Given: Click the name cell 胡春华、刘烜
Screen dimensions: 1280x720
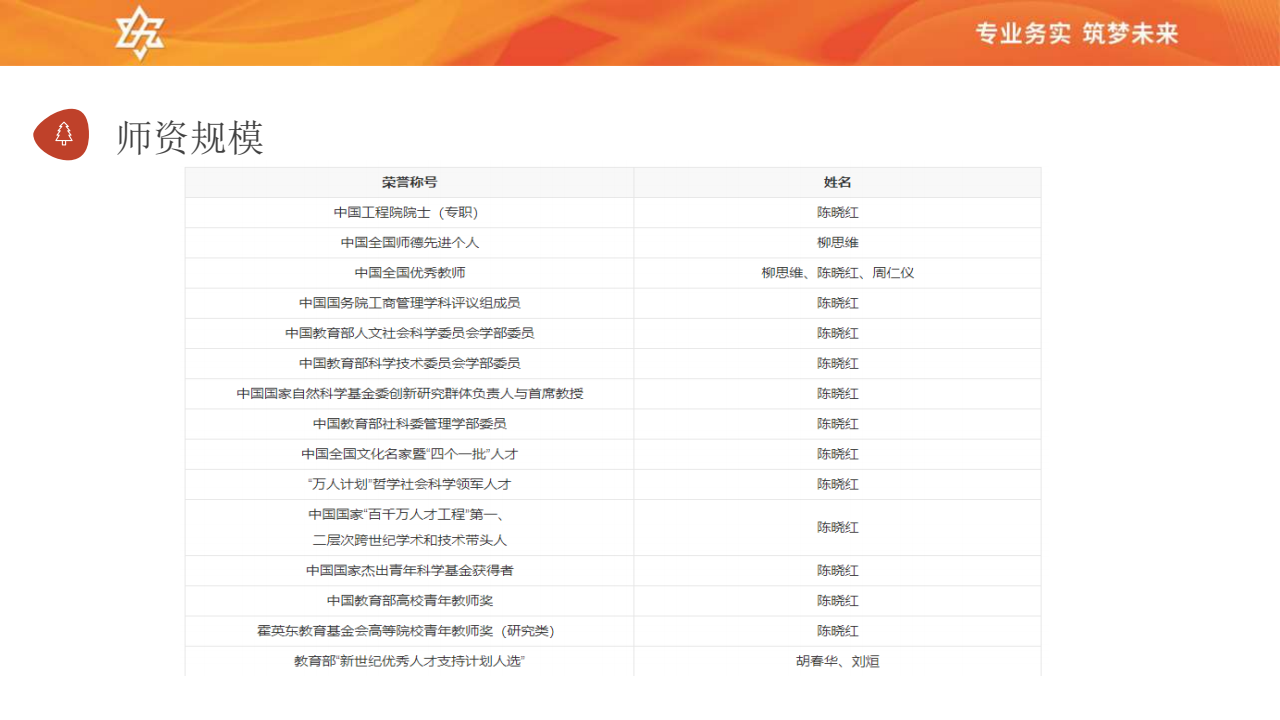Looking at the screenshot, I should point(837,661).
